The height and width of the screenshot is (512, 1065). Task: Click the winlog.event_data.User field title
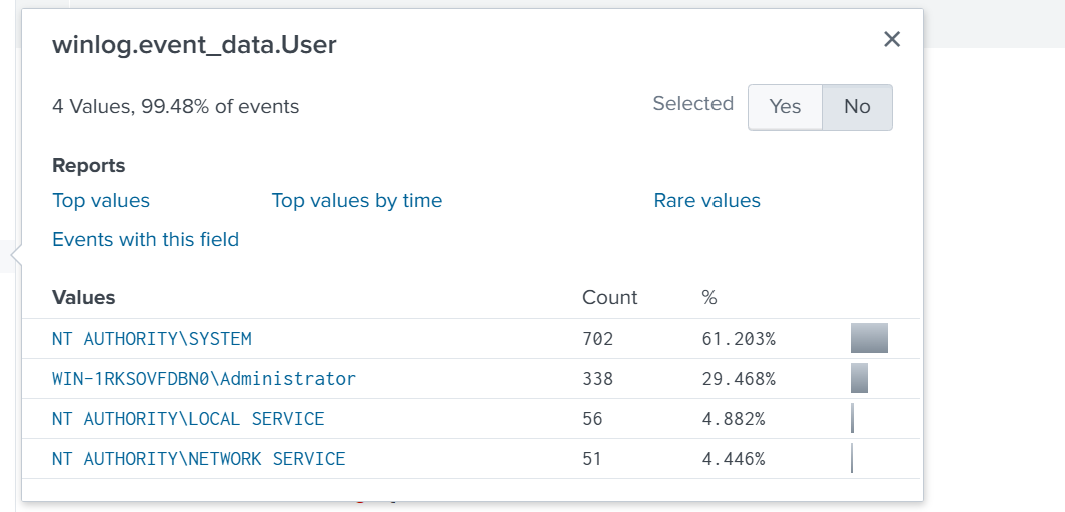(194, 45)
